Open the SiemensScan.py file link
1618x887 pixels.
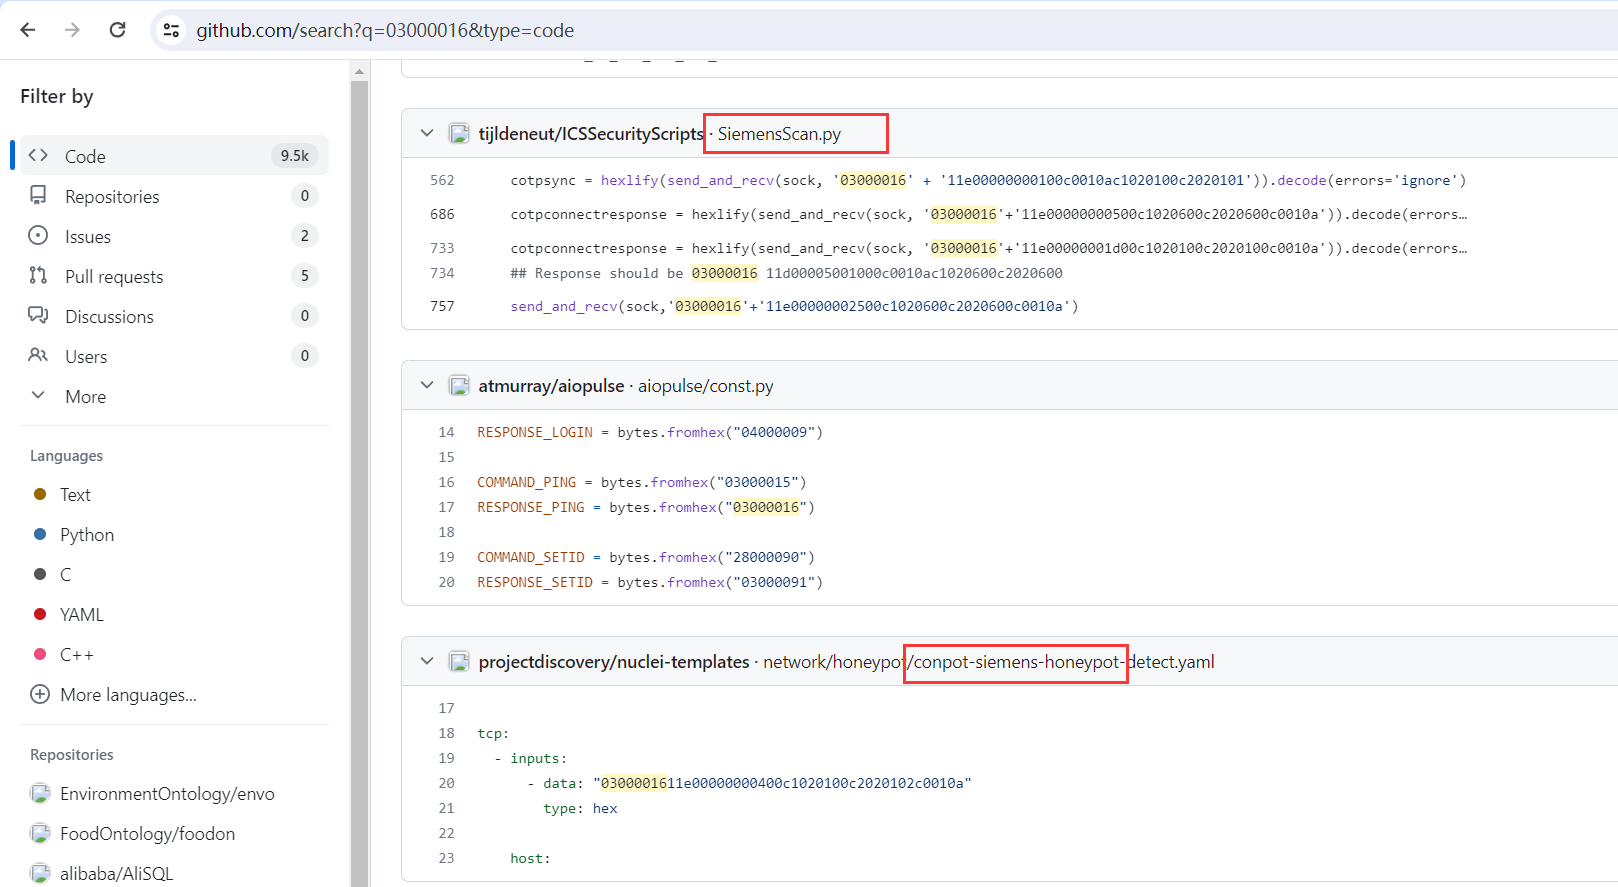(779, 133)
